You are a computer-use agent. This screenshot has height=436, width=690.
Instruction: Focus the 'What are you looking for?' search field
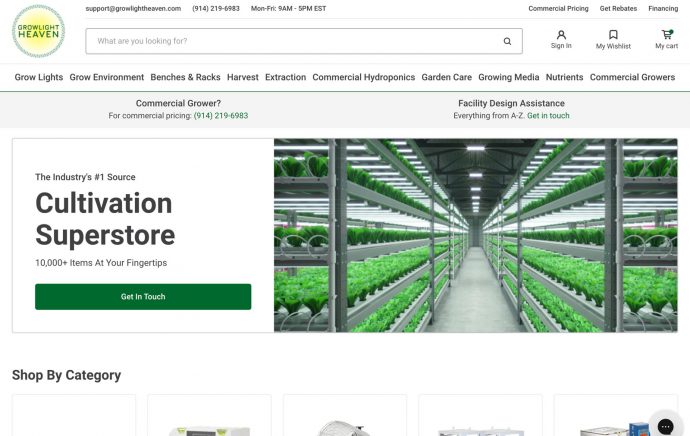(295, 41)
